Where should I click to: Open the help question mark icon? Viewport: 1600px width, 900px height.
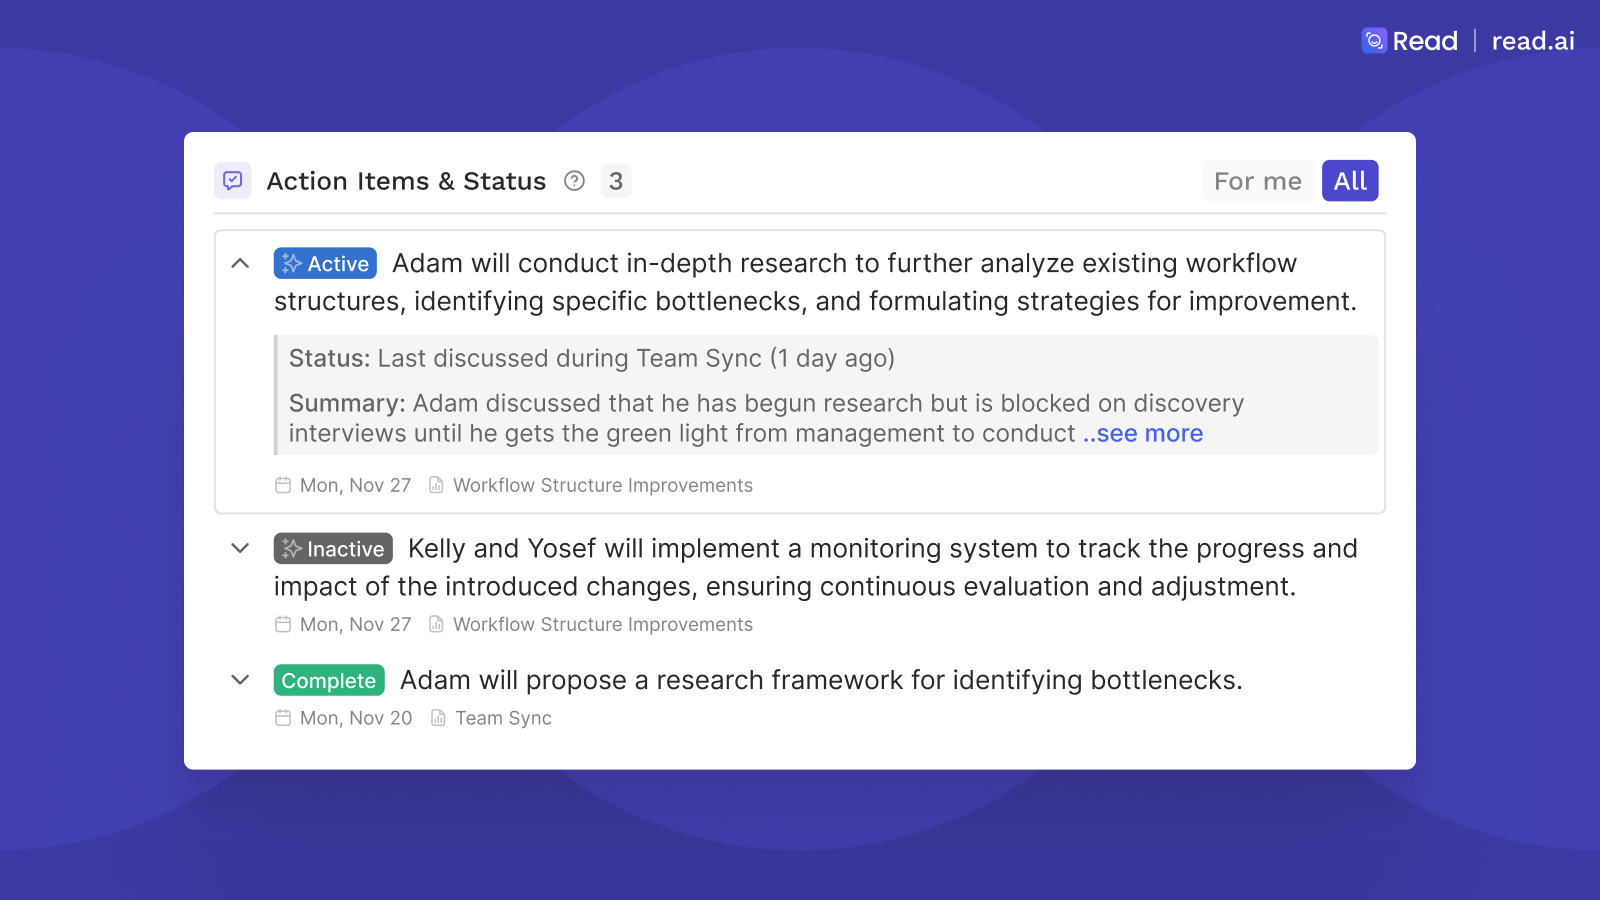point(574,181)
